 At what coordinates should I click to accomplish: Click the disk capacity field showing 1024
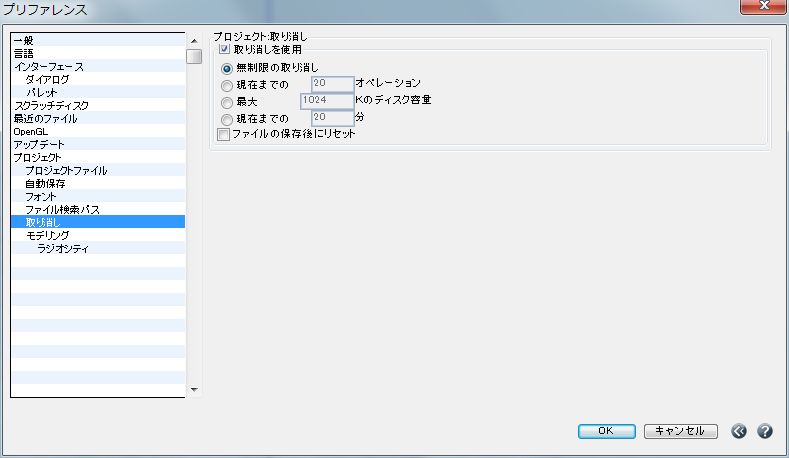pos(327,101)
